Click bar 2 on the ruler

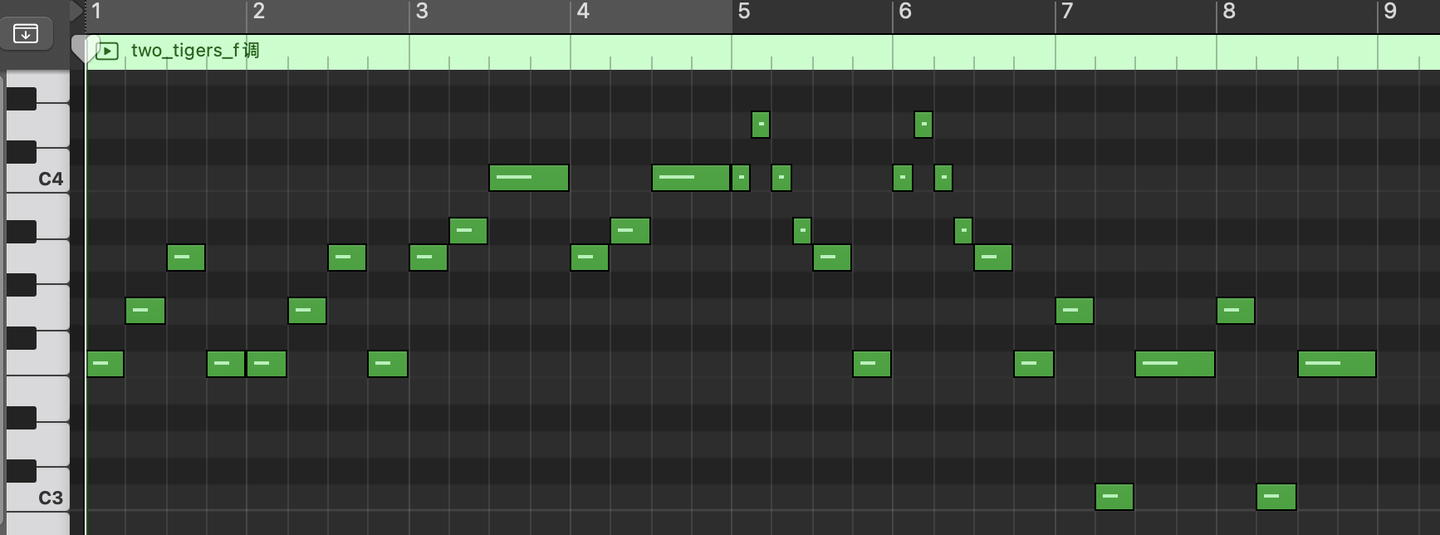[x=259, y=11]
